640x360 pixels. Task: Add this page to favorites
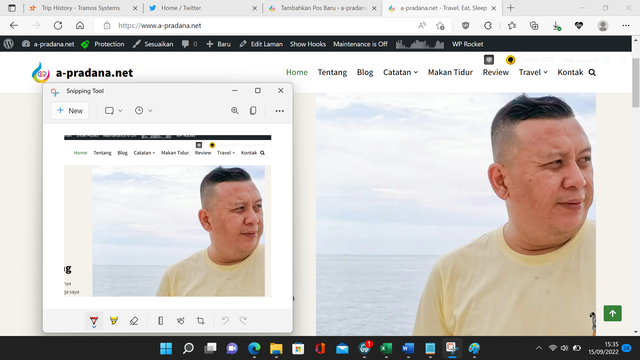tap(440, 25)
